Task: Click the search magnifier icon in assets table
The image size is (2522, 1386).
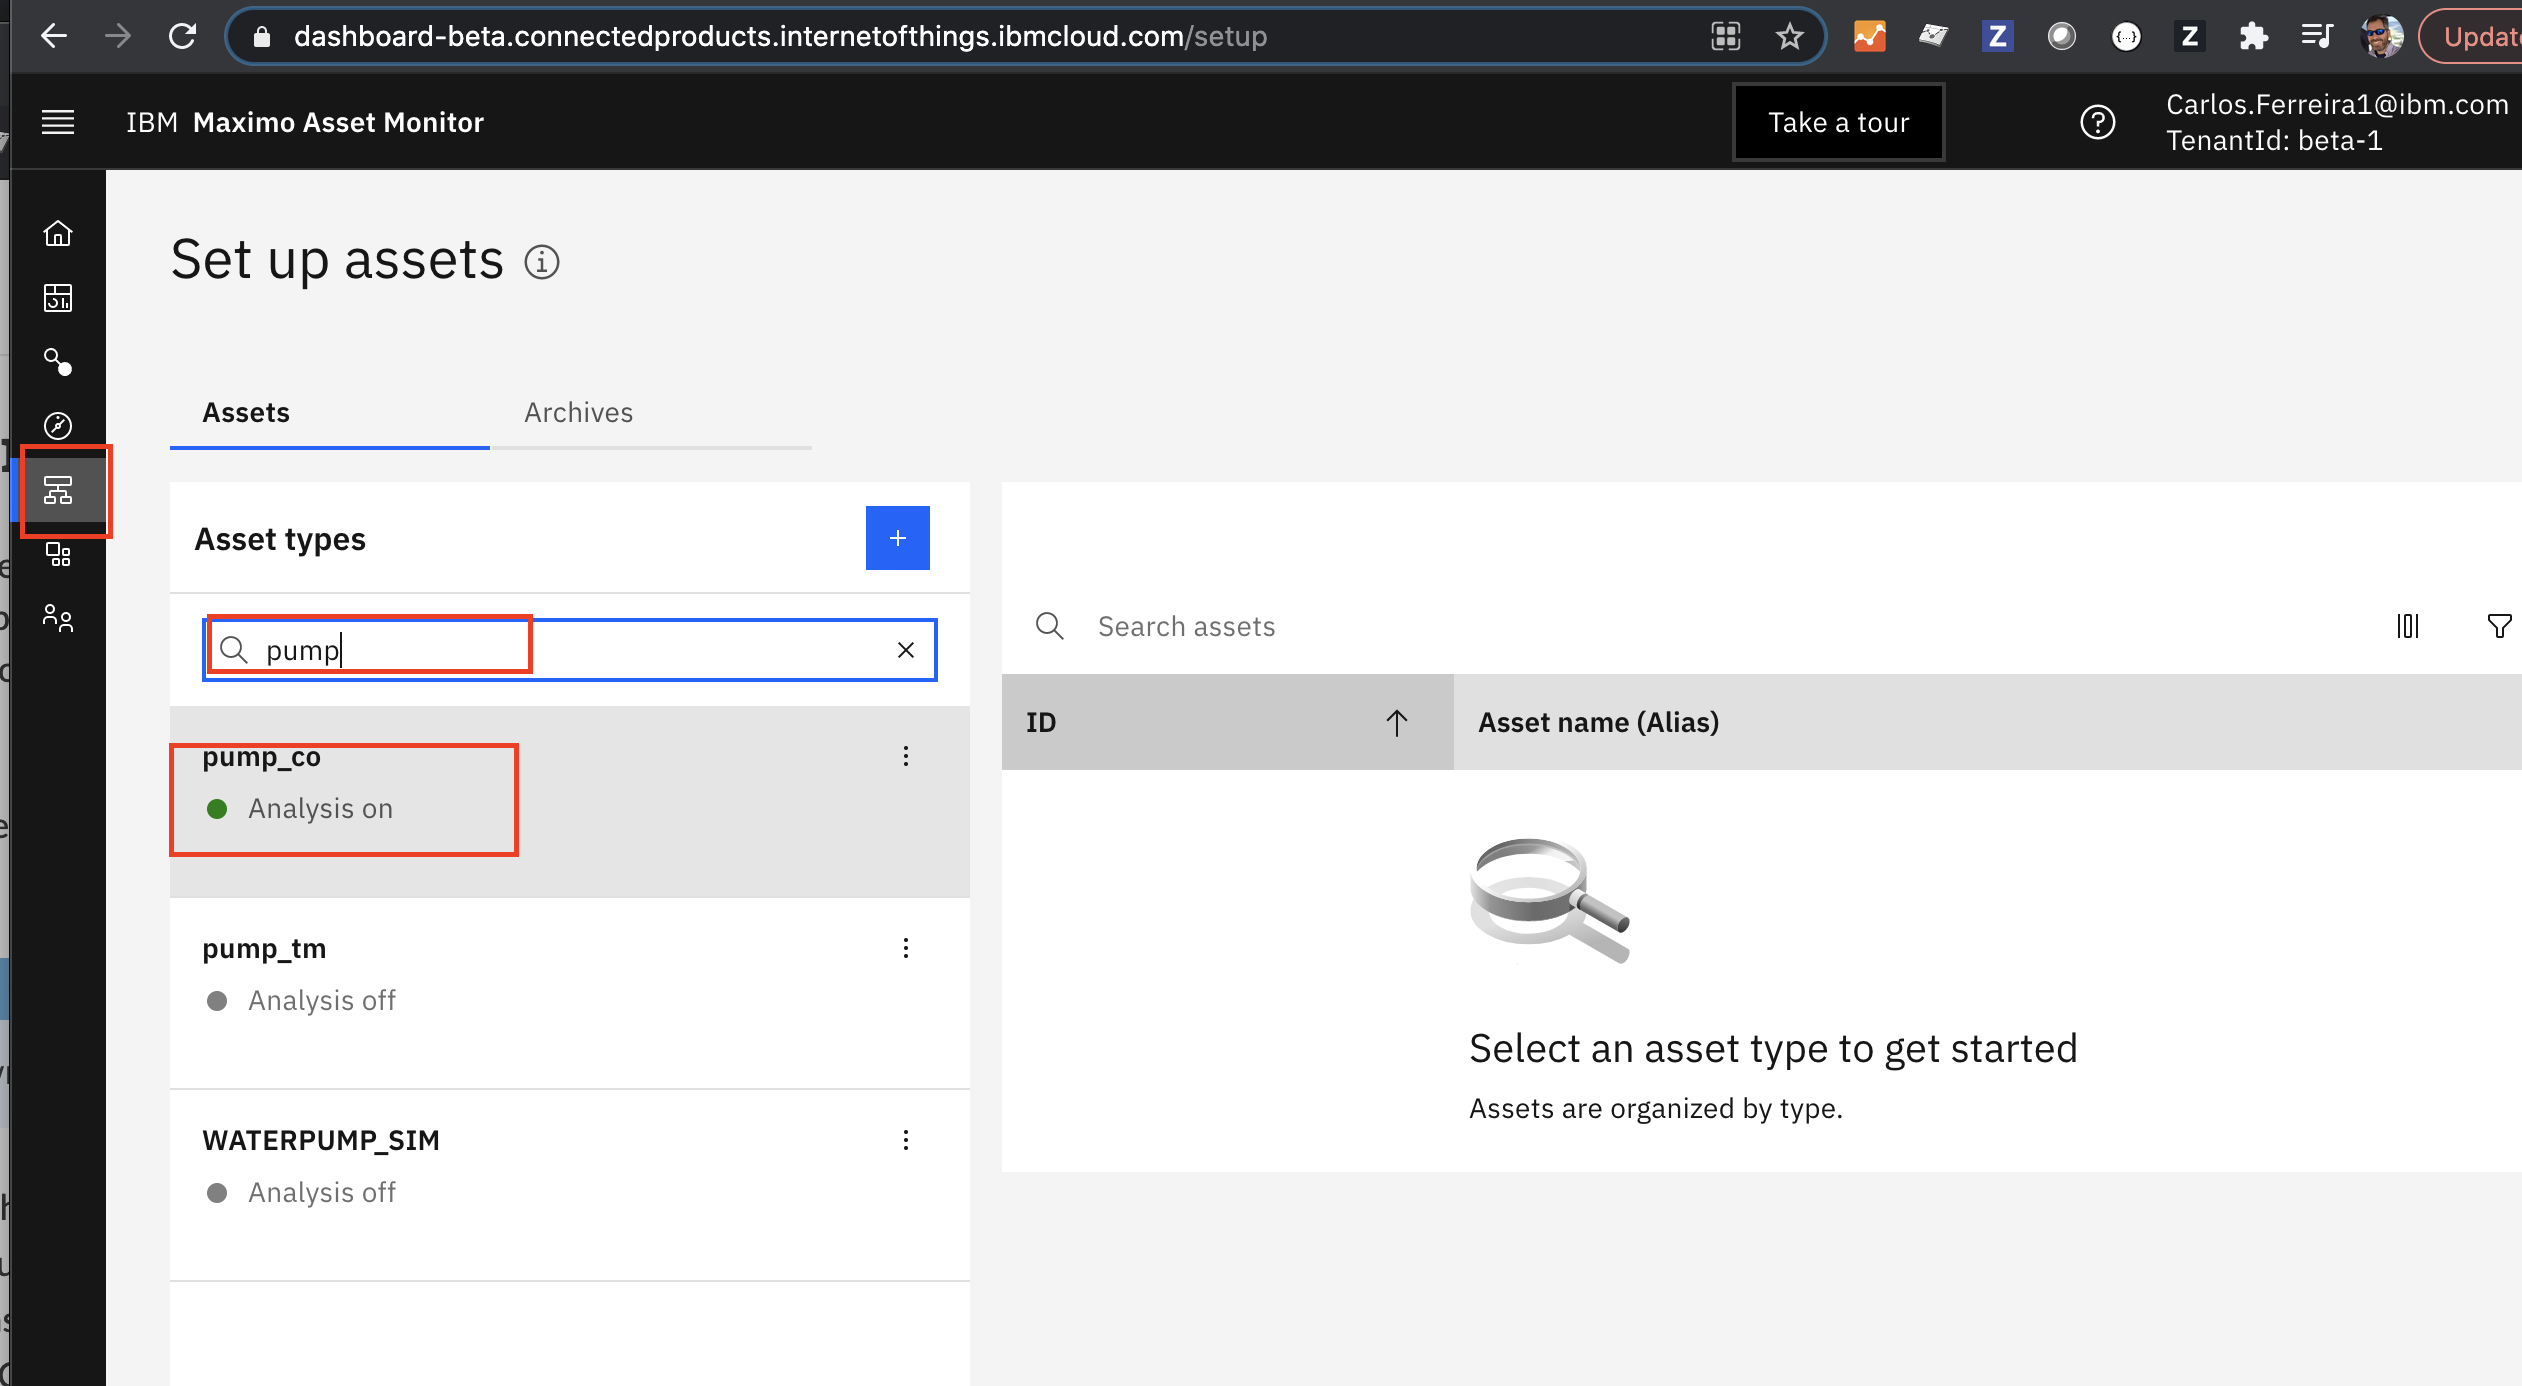Action: click(x=1050, y=626)
